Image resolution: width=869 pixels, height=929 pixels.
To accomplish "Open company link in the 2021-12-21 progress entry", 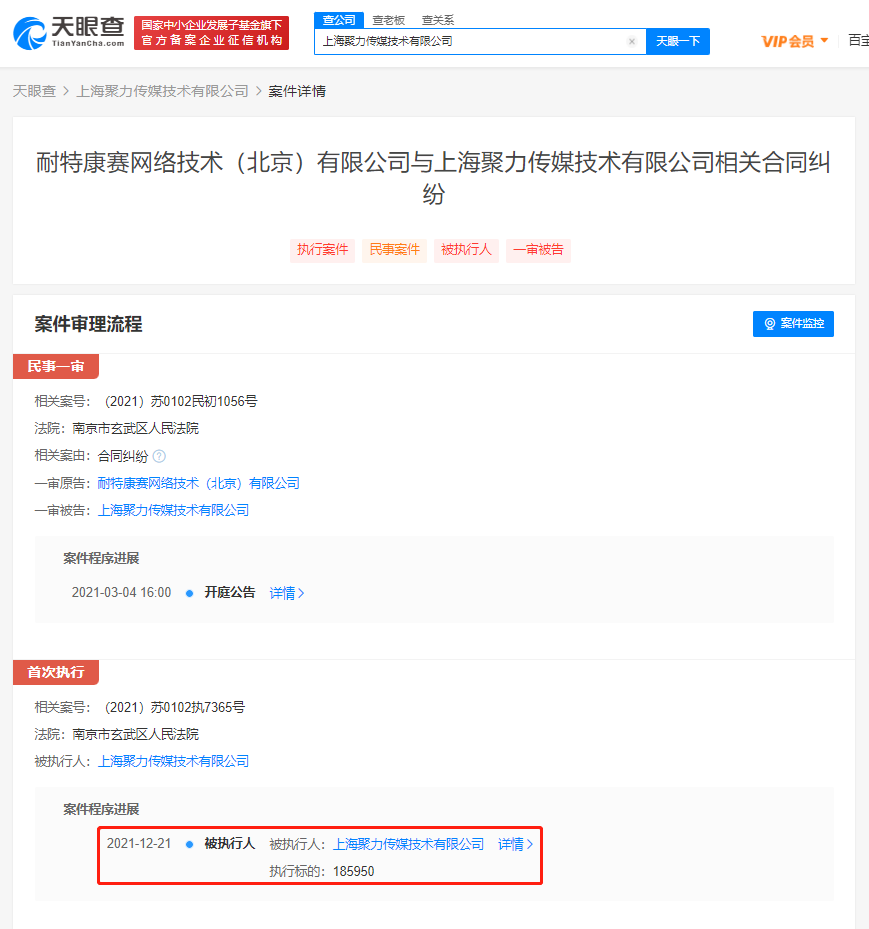I will (x=408, y=844).
